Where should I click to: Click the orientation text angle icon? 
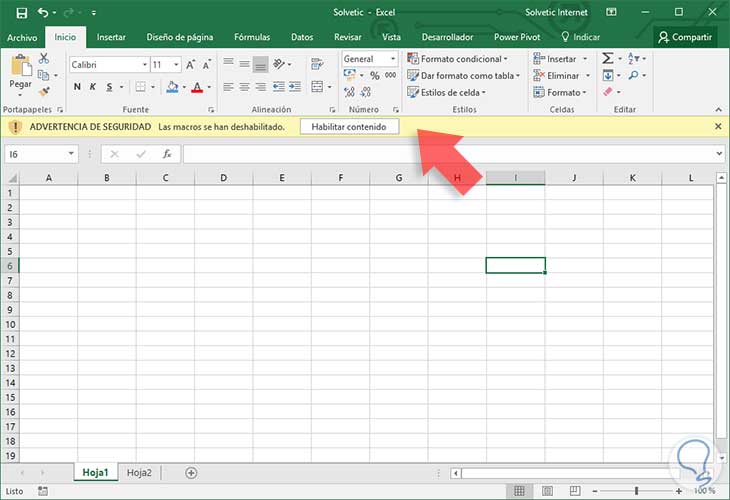point(278,64)
